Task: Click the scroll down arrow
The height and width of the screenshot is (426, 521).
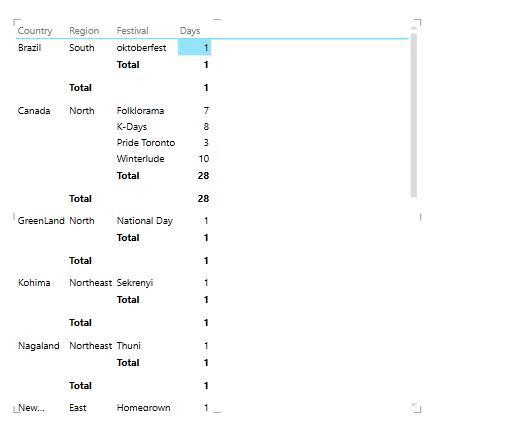Action: (x=414, y=405)
